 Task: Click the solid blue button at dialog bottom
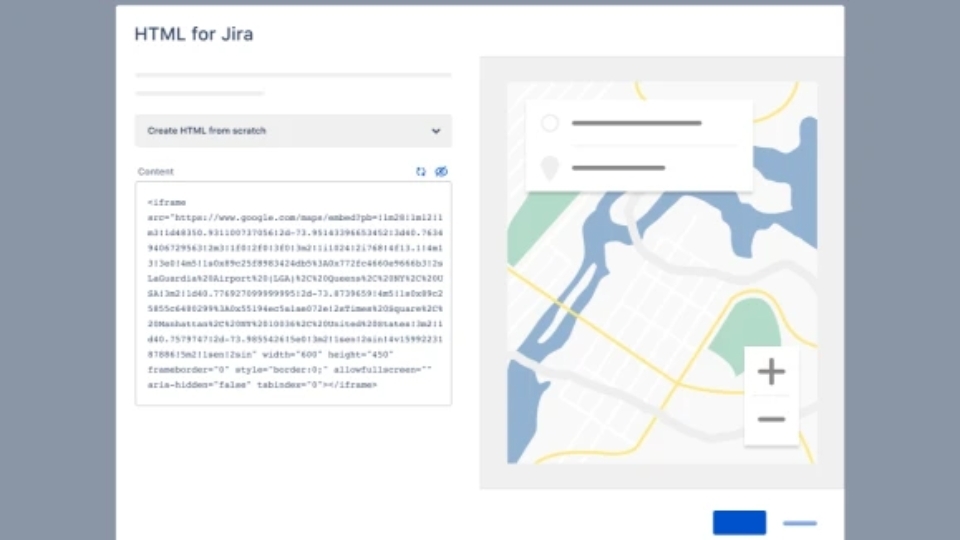click(739, 522)
